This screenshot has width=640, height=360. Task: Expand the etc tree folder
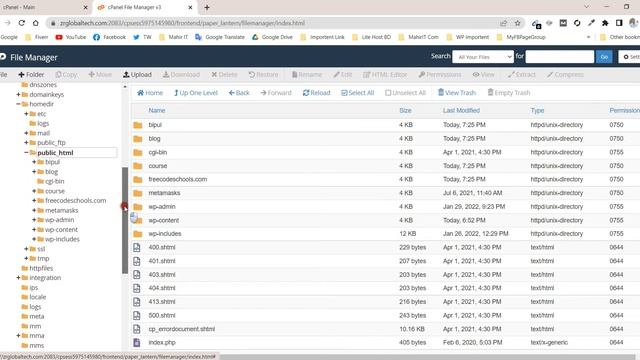point(26,114)
